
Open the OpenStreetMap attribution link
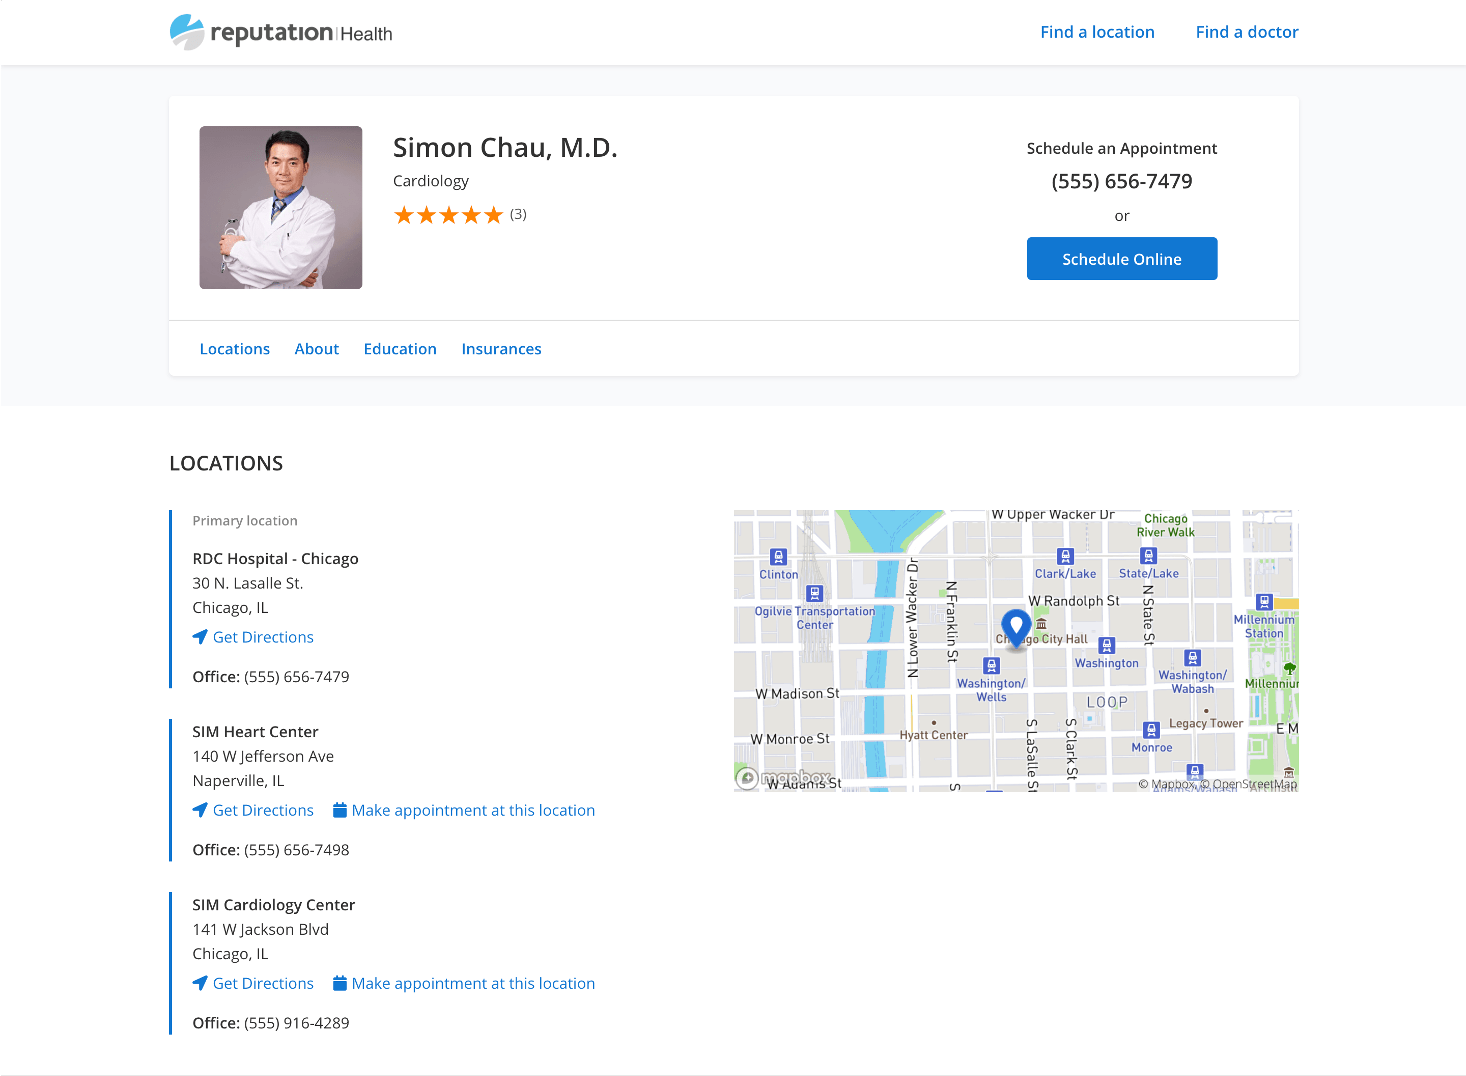click(1248, 784)
